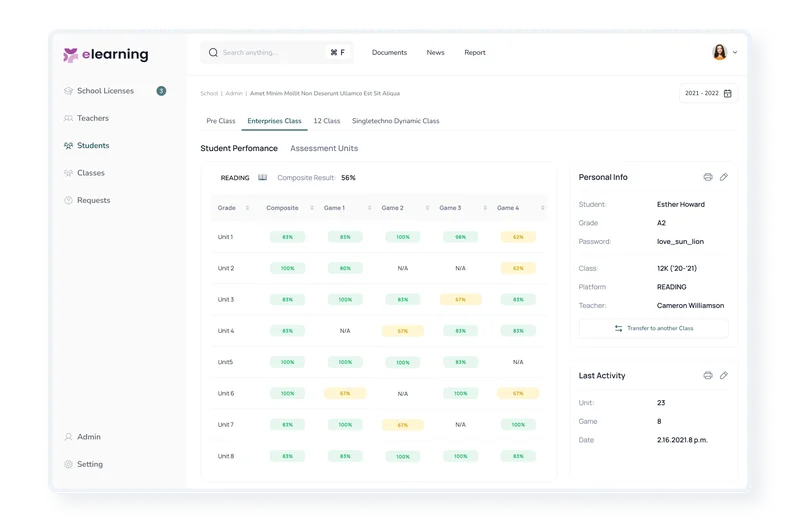Click Unit 4 Game 2 67% badge

point(403,331)
